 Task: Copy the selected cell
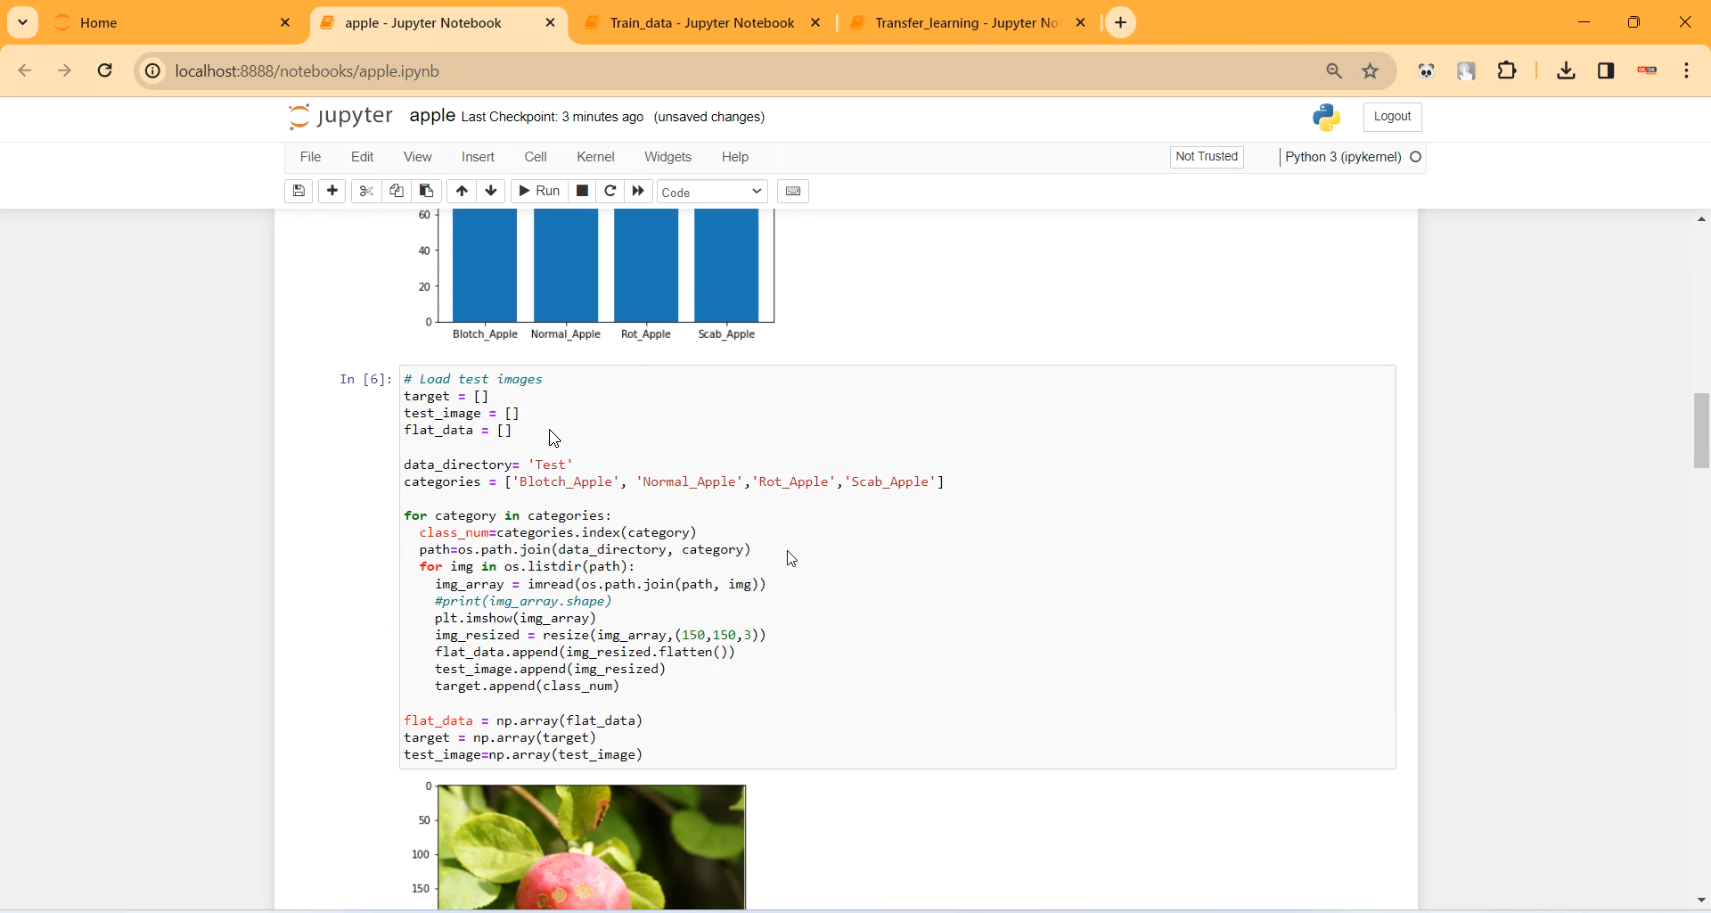[x=397, y=191]
